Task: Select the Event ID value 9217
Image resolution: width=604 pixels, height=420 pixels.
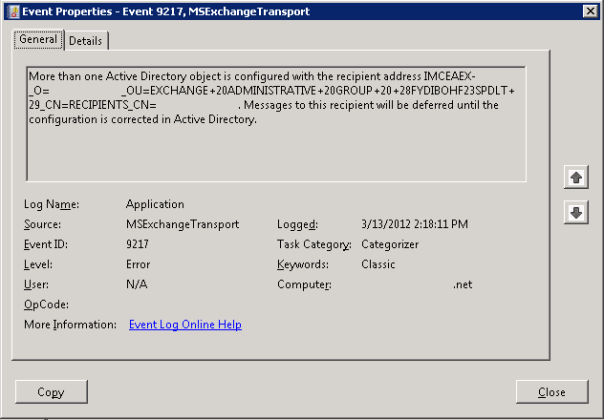Action: pyautogui.click(x=138, y=245)
